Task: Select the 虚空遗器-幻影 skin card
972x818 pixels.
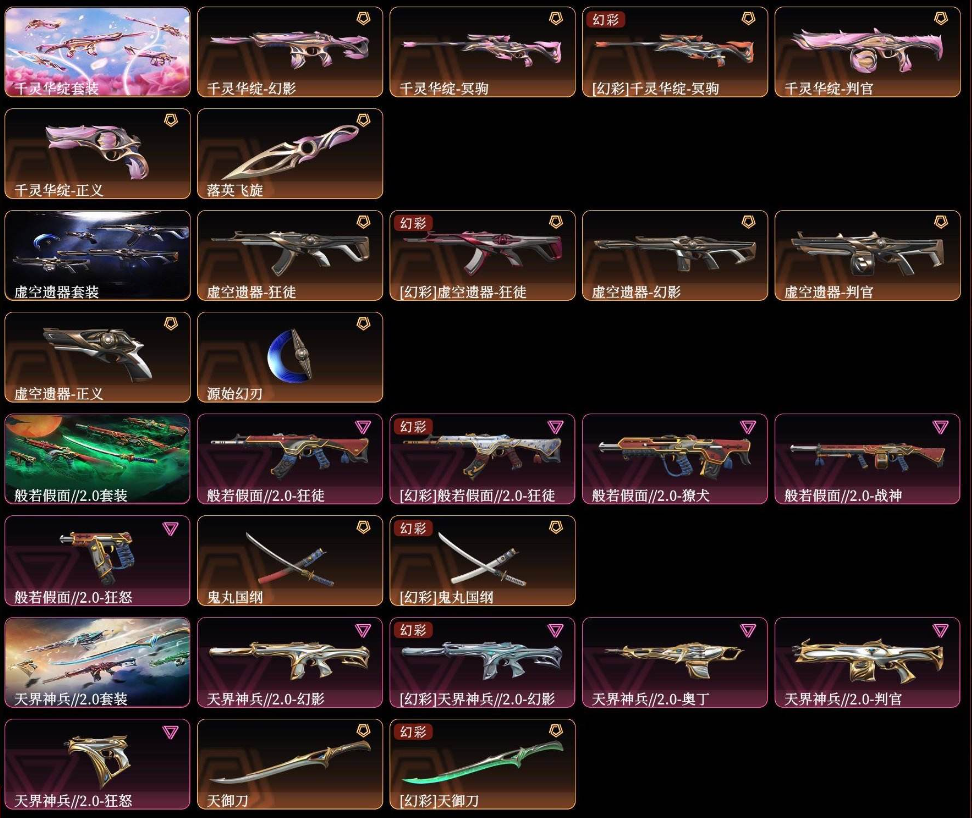Action: coord(675,255)
